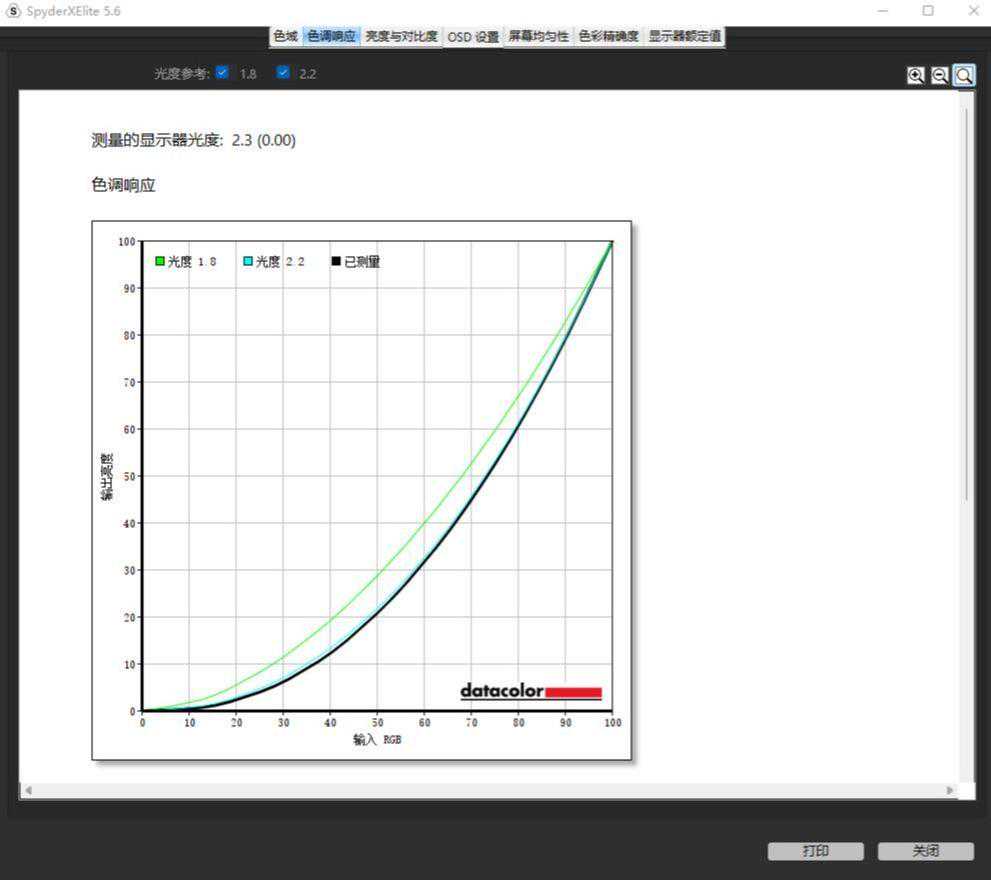The width and height of the screenshot is (991, 880).
Task: Click the zoom out magnifier icon
Action: click(940, 75)
